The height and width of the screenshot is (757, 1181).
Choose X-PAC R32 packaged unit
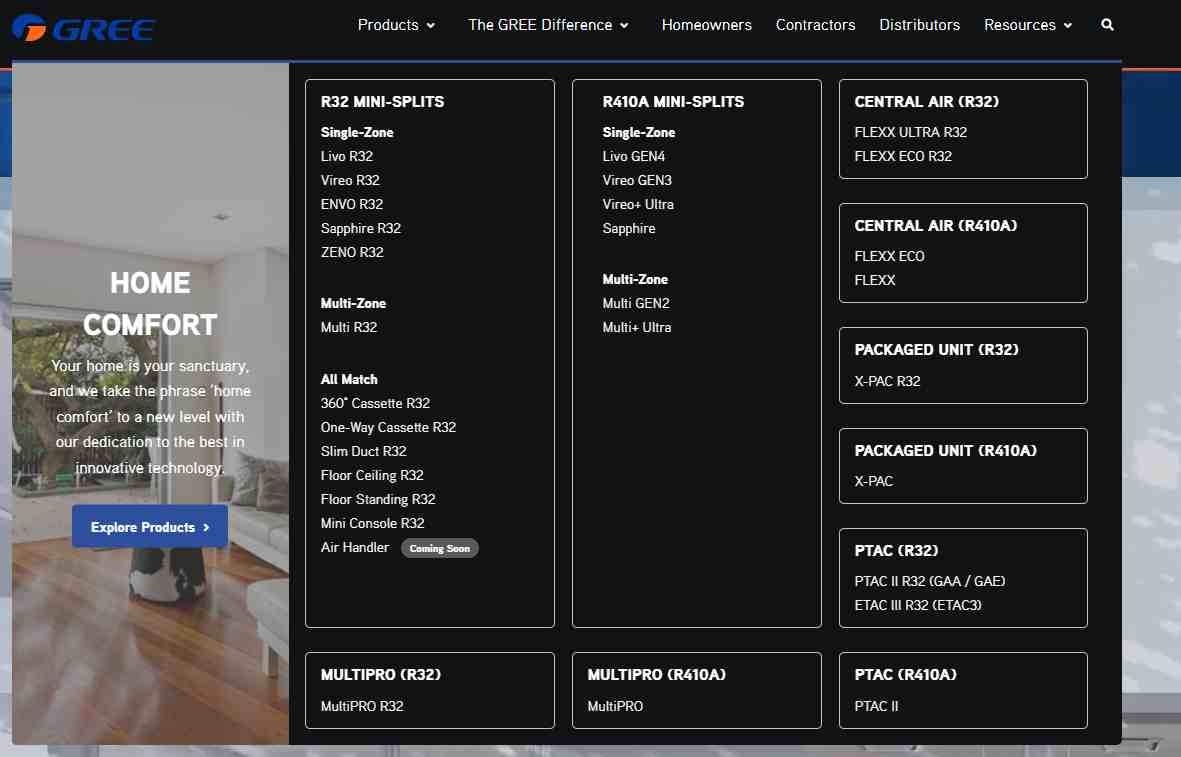point(887,381)
